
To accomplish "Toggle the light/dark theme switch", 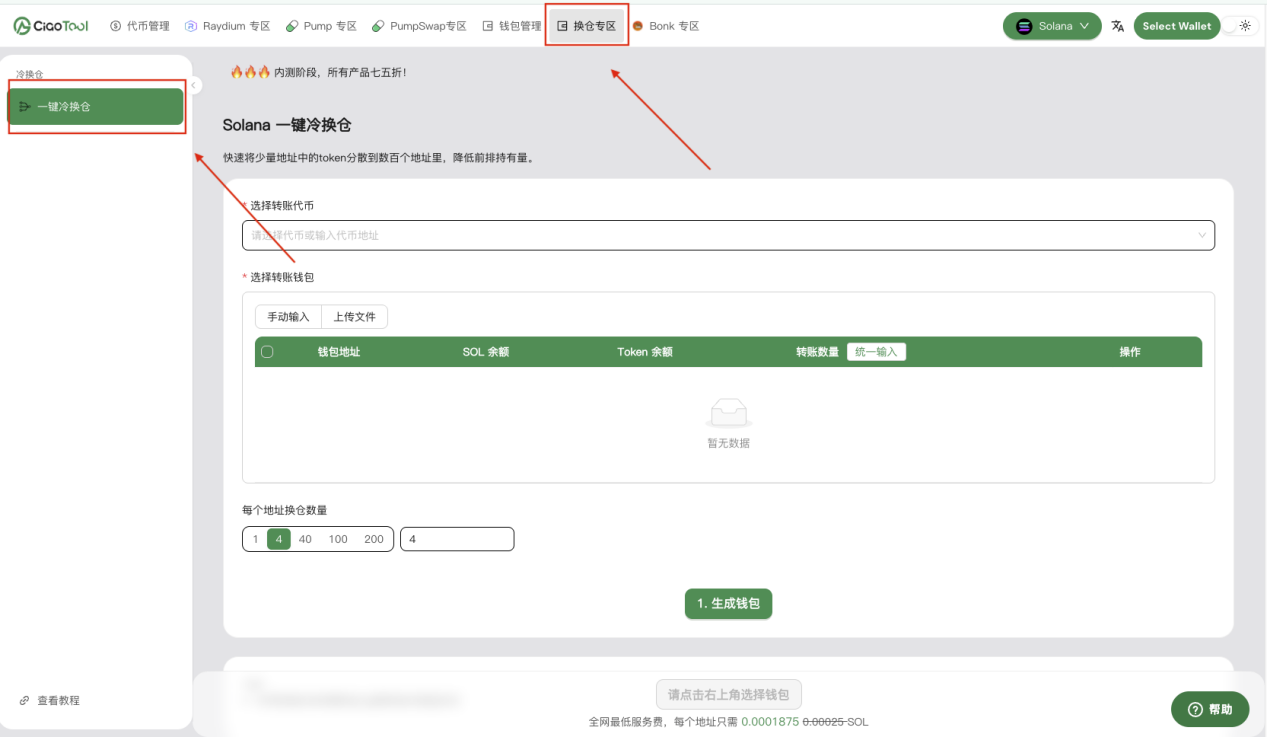I will pyautogui.click(x=1240, y=26).
